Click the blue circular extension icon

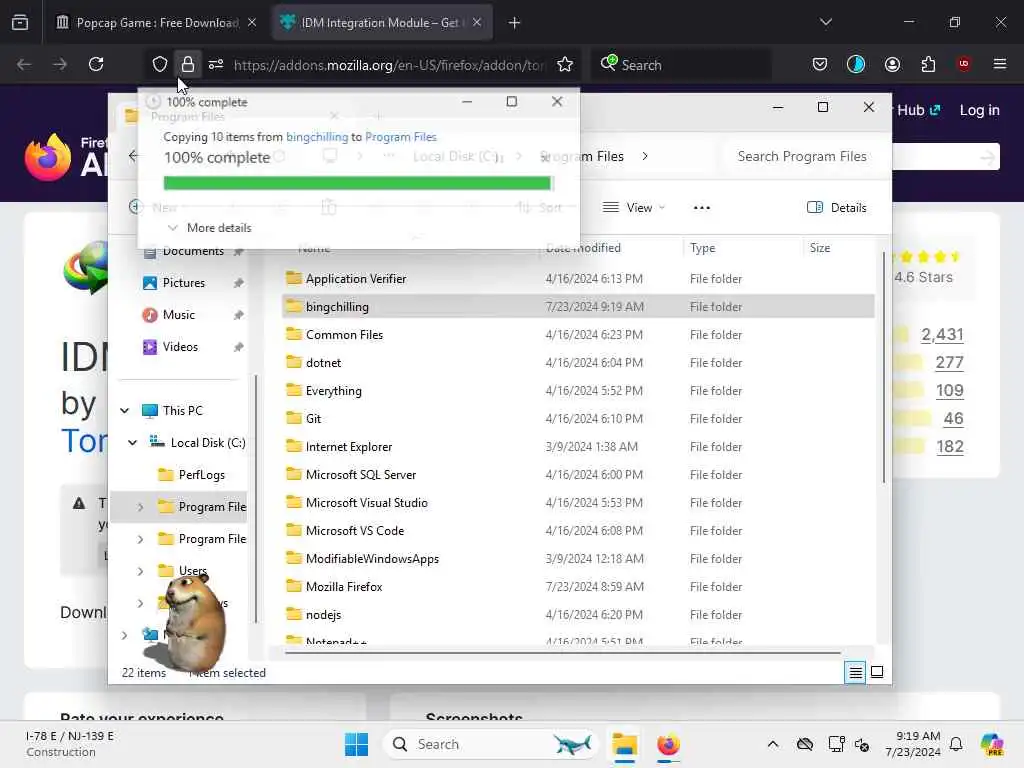coord(856,64)
